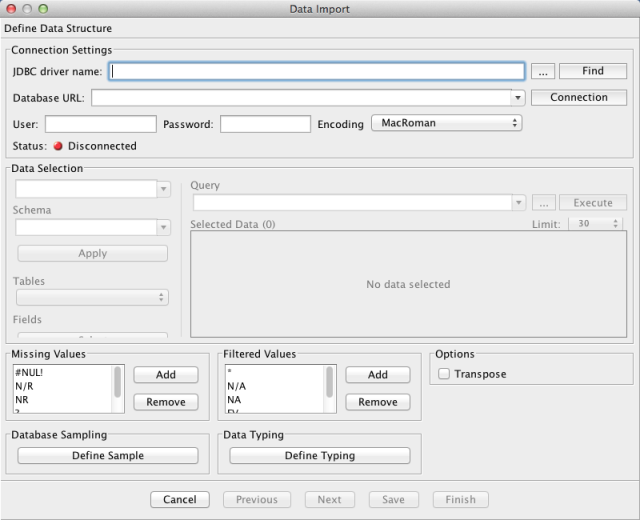Click the Connection button
Image resolution: width=640 pixels, height=520 pixels.
pos(578,98)
